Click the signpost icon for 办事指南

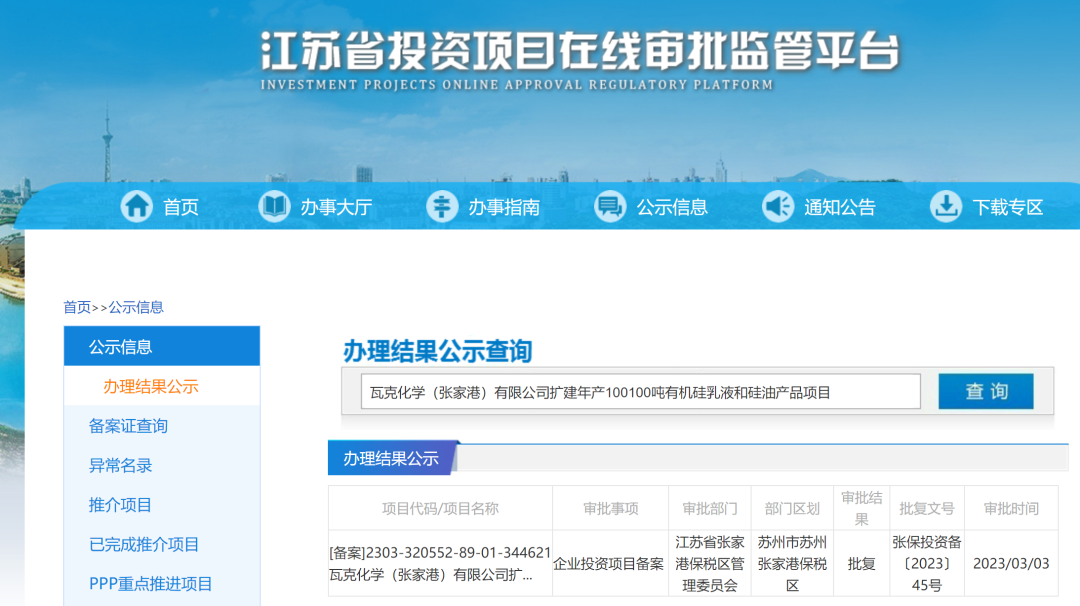(442, 207)
